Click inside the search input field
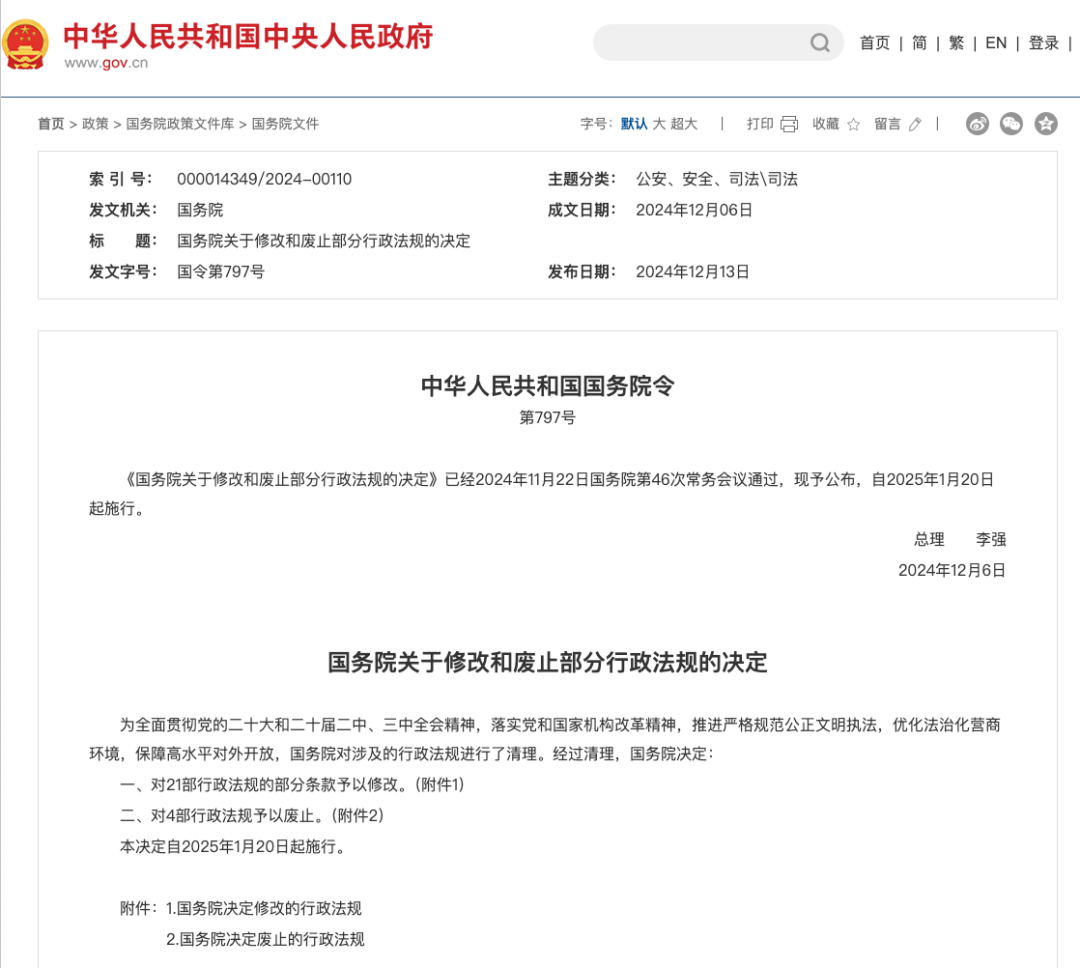 click(x=700, y=43)
